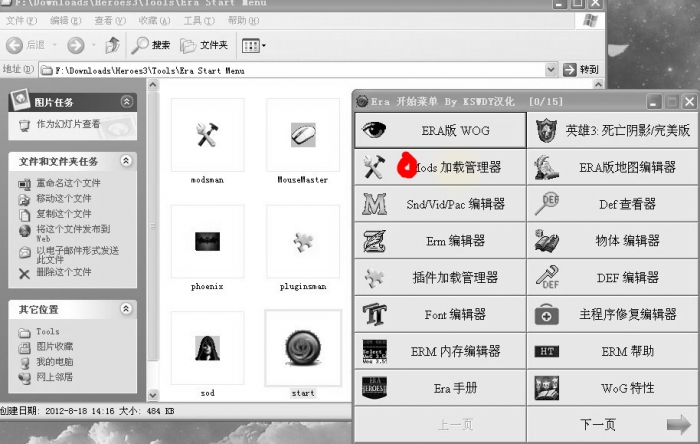Image resolution: width=700 pixels, height=444 pixels.
Task: Click the first-aid kit icon beside 主程序修复编辑器
Action: tap(546, 315)
